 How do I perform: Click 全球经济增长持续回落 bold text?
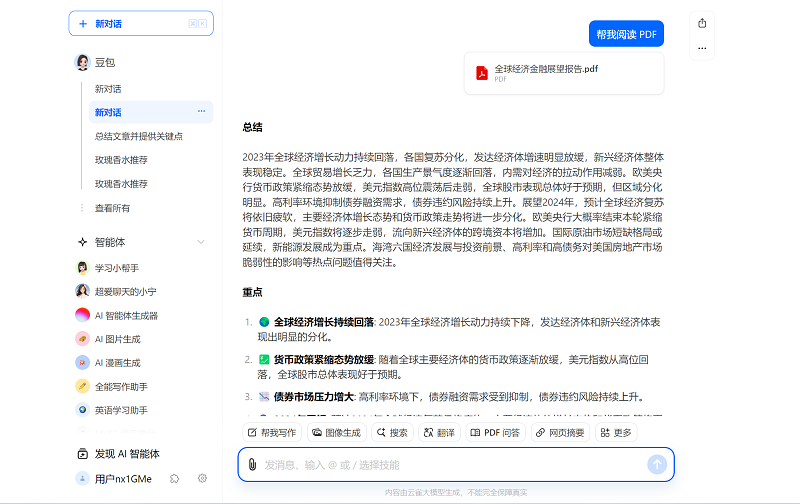coord(324,322)
